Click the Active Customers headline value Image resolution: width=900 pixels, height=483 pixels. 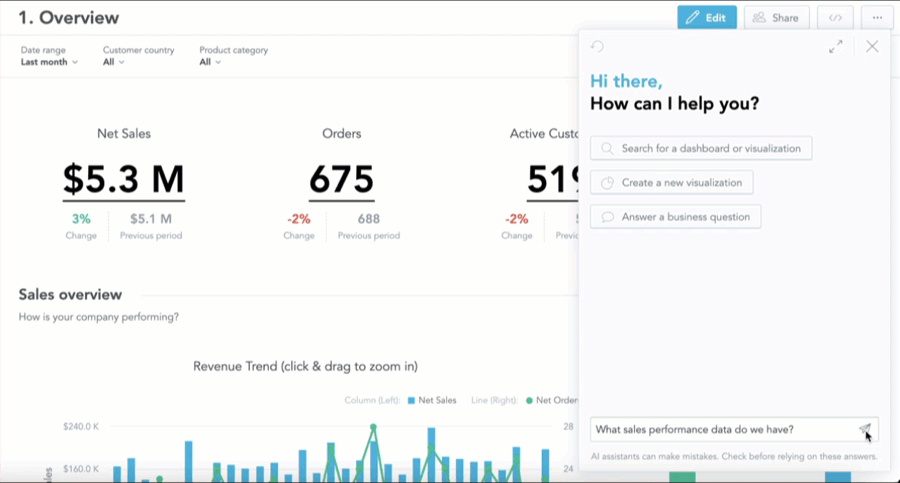(553, 179)
